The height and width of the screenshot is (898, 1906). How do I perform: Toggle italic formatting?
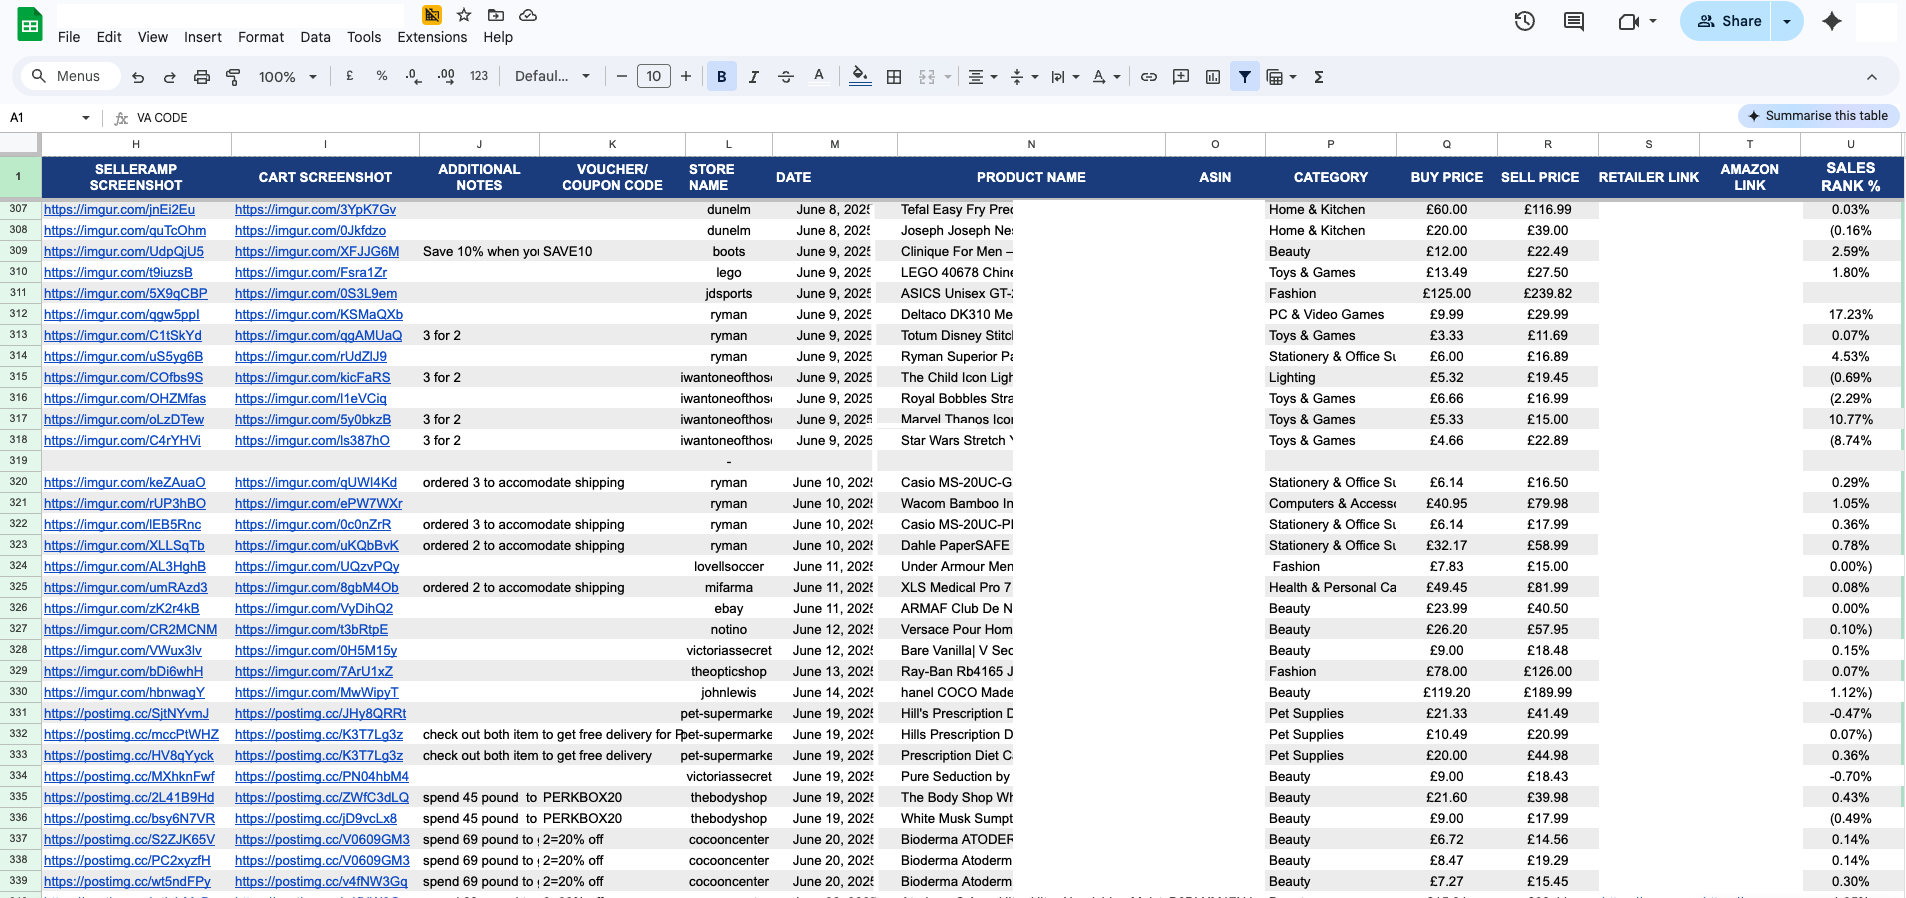coord(754,77)
